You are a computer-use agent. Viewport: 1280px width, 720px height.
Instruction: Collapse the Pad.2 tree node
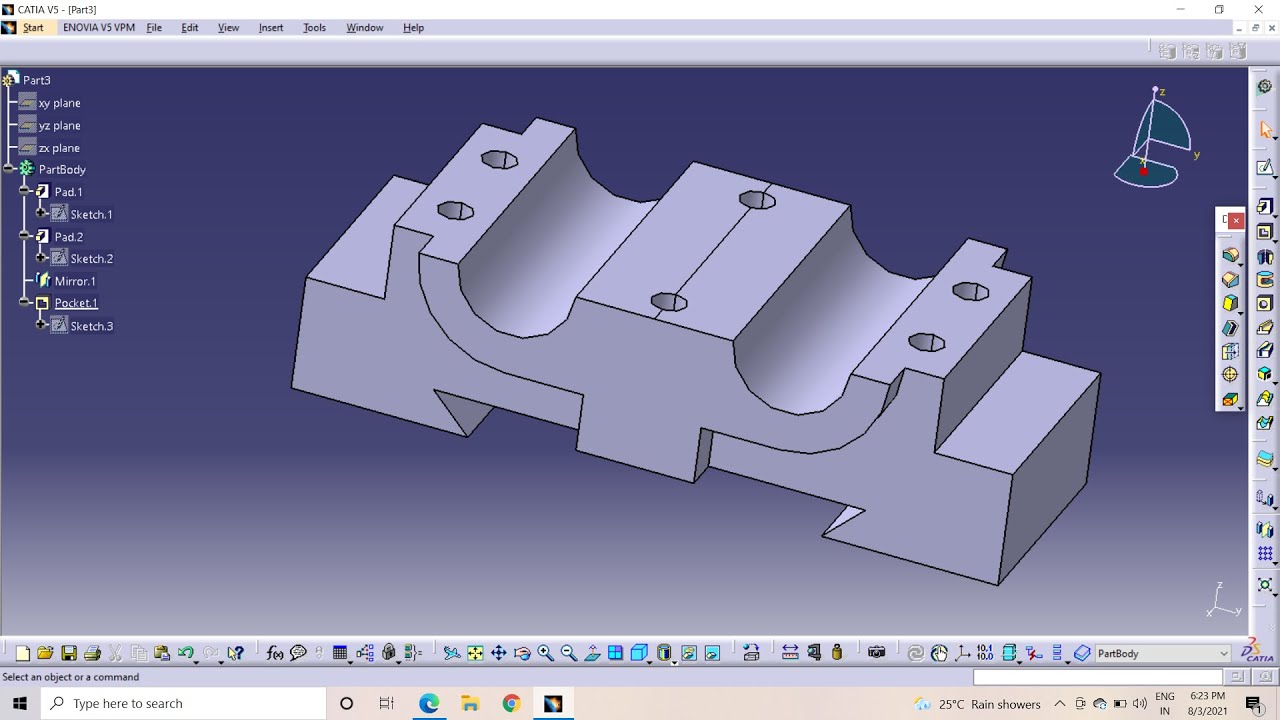[x=25, y=236]
